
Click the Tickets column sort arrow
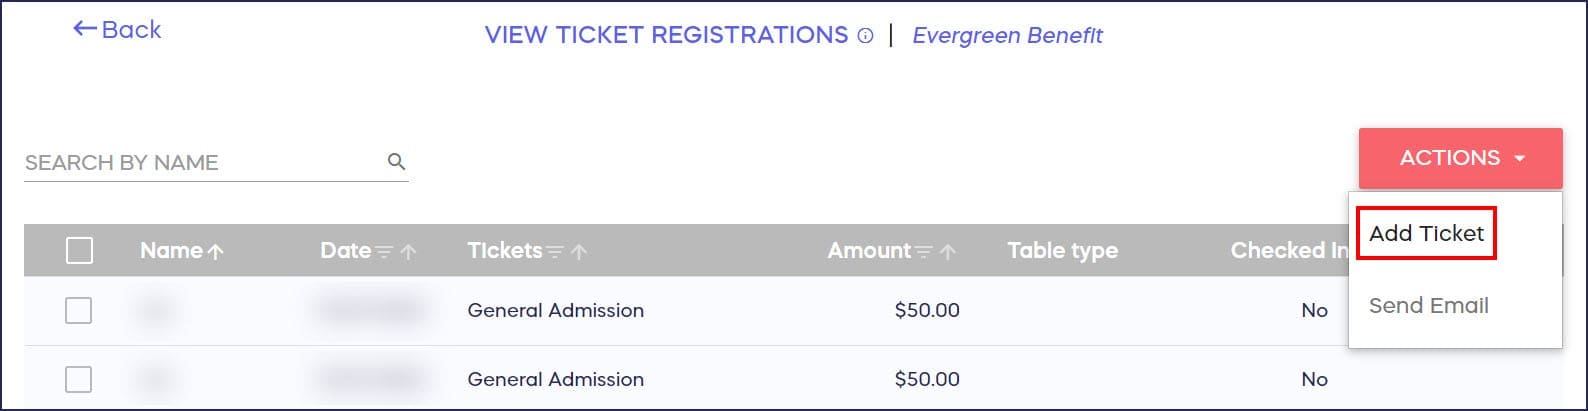pyautogui.click(x=579, y=252)
